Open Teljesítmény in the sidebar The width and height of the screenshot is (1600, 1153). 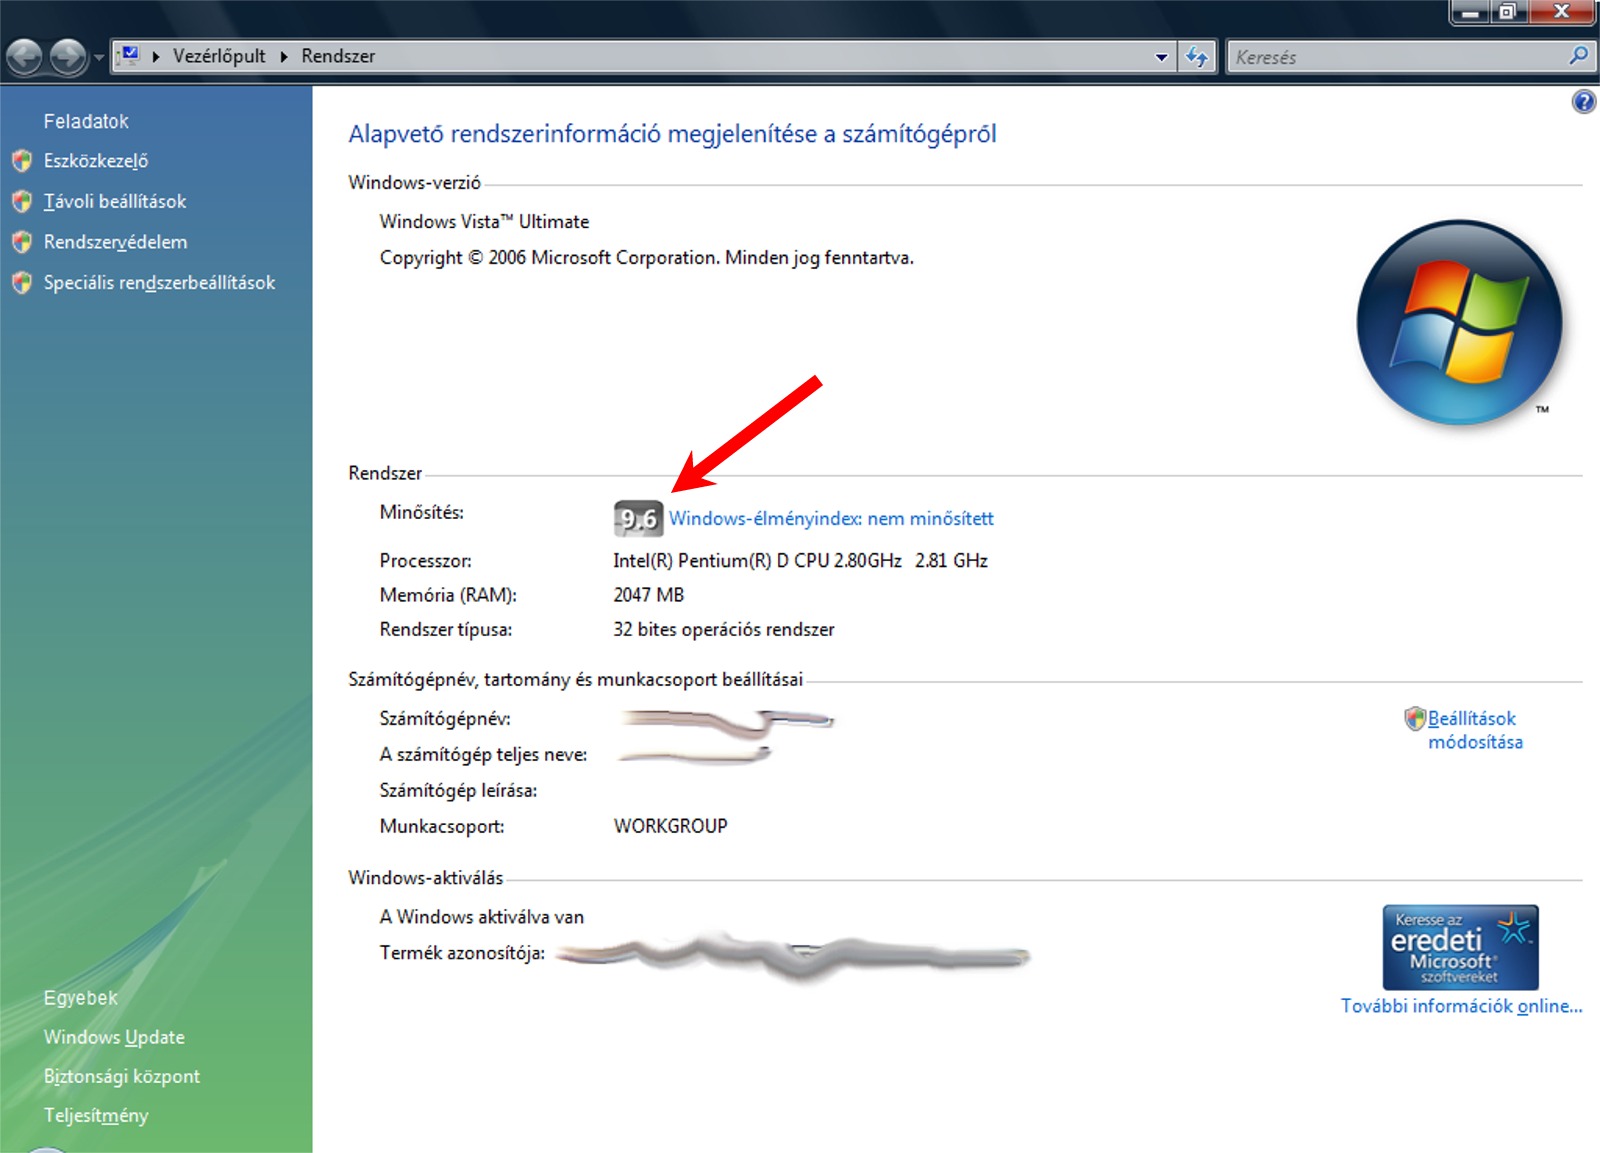96,1116
